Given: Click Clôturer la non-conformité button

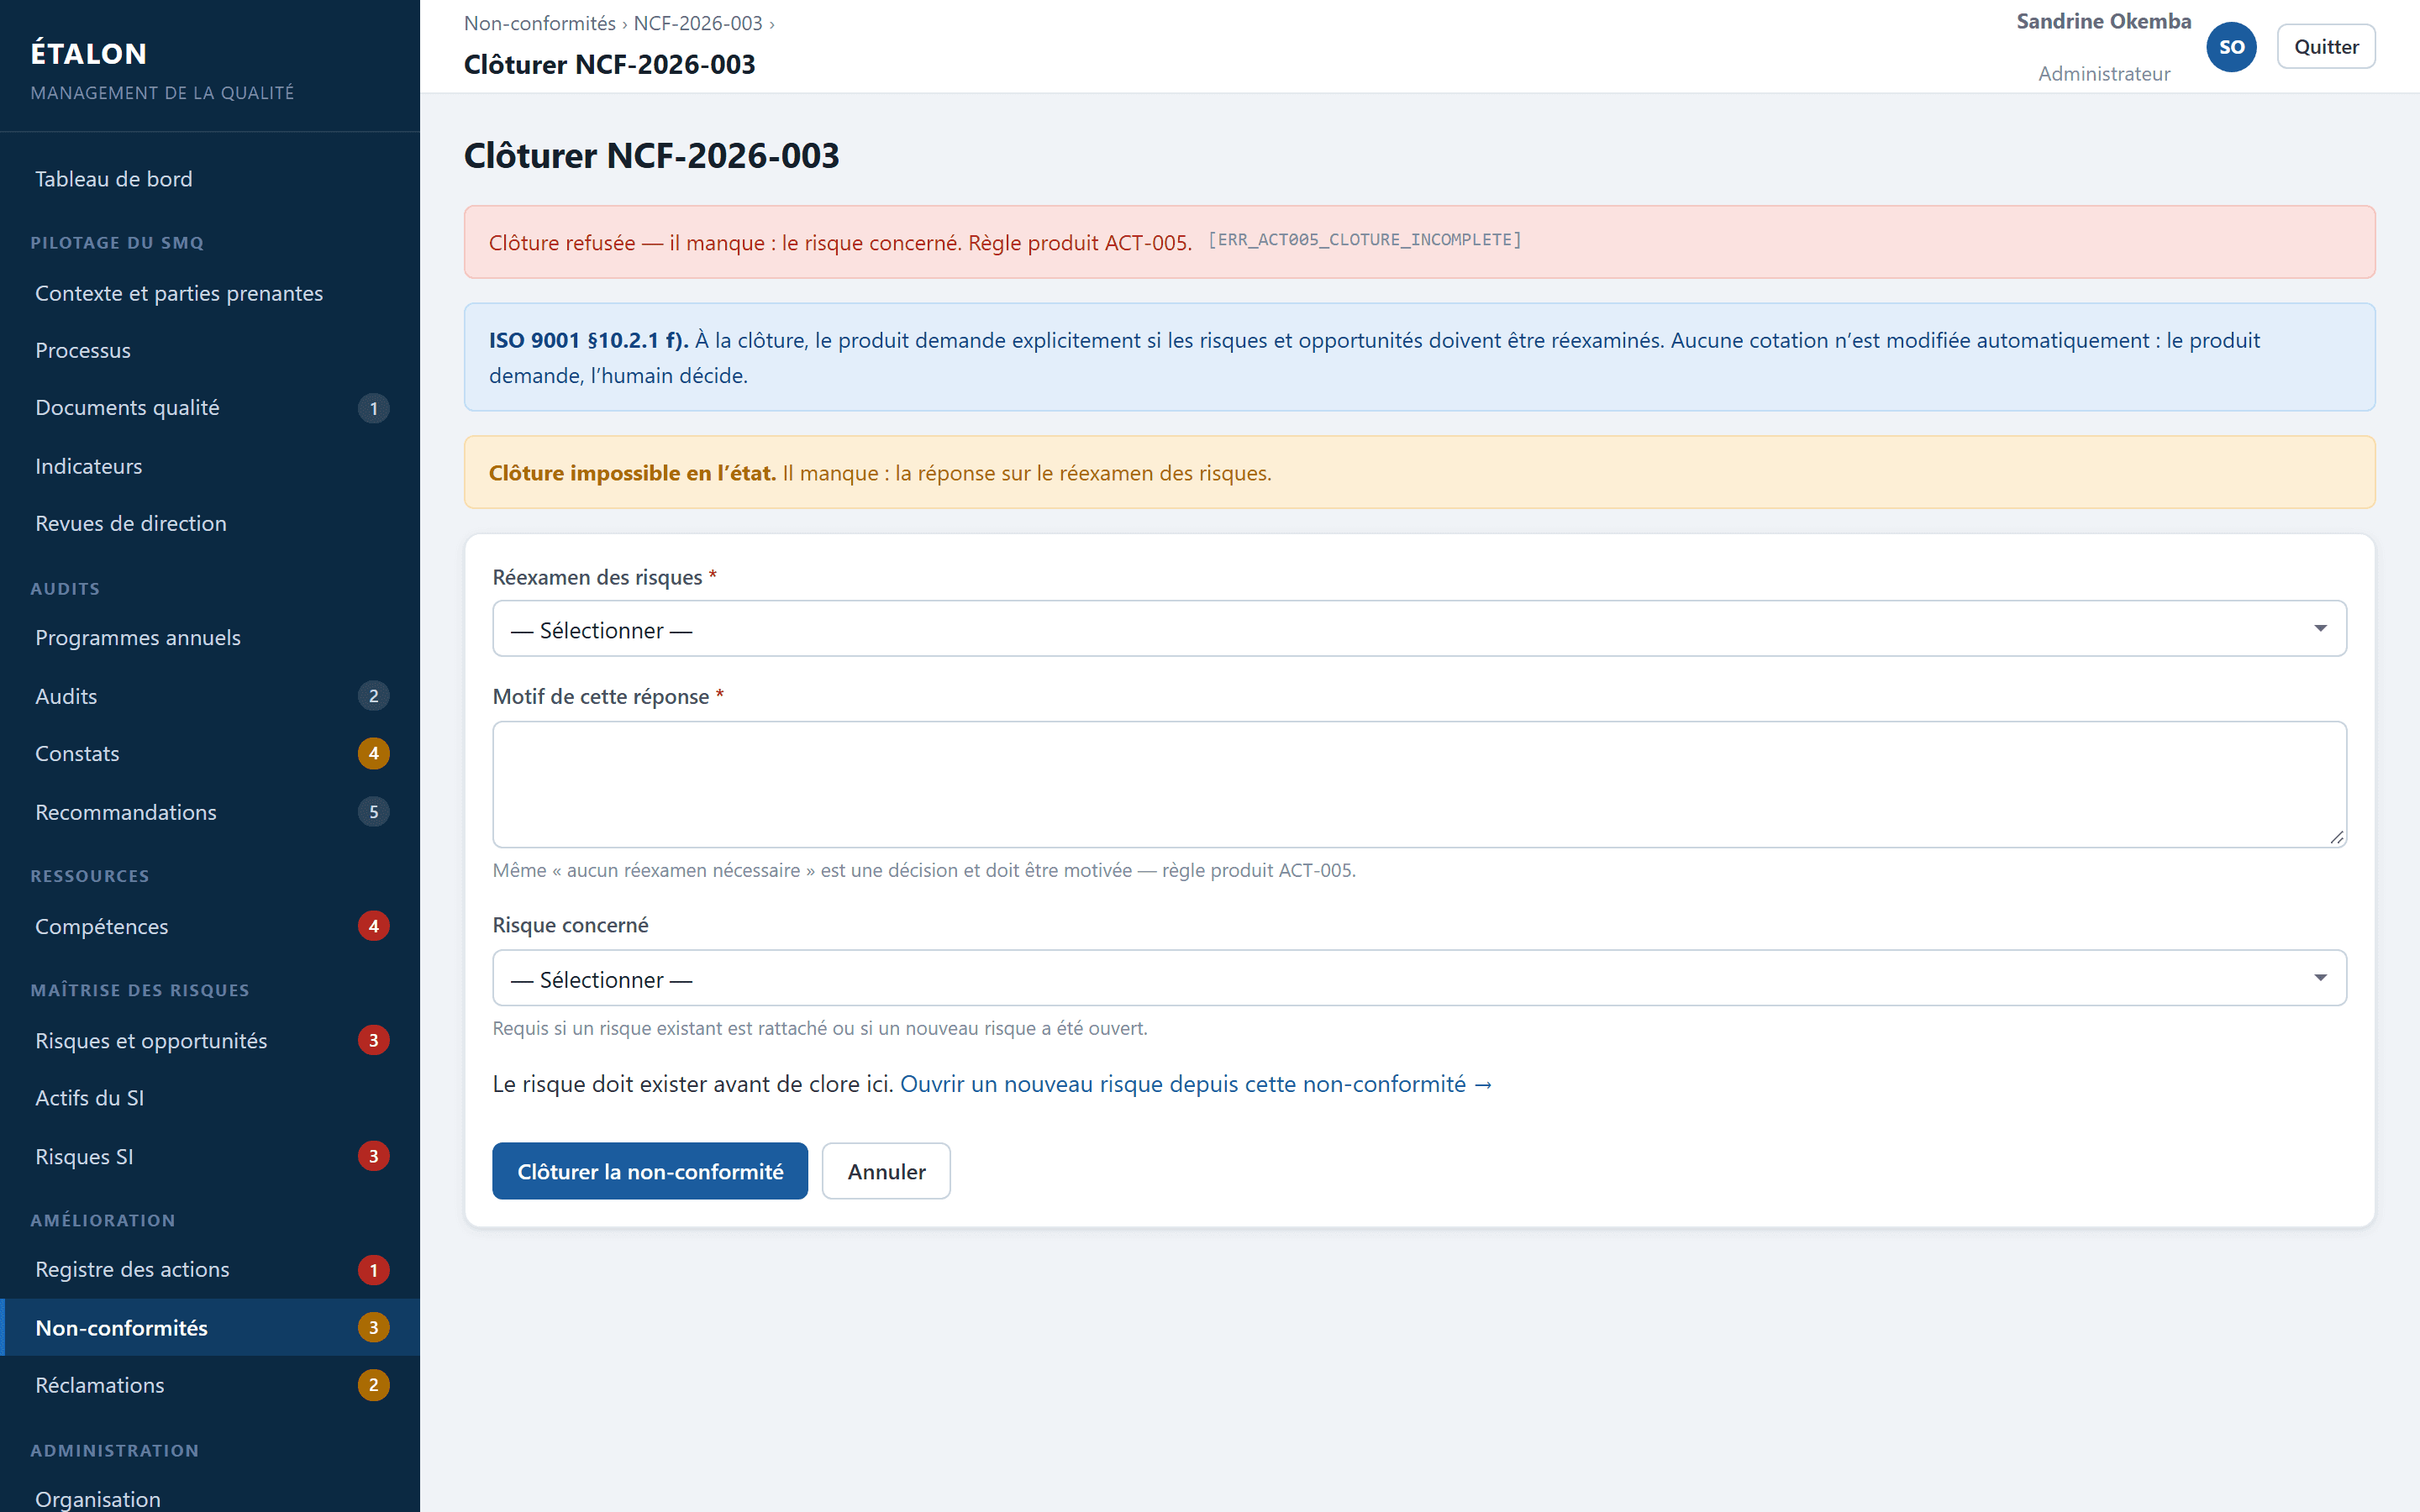Looking at the screenshot, I should 650,1171.
